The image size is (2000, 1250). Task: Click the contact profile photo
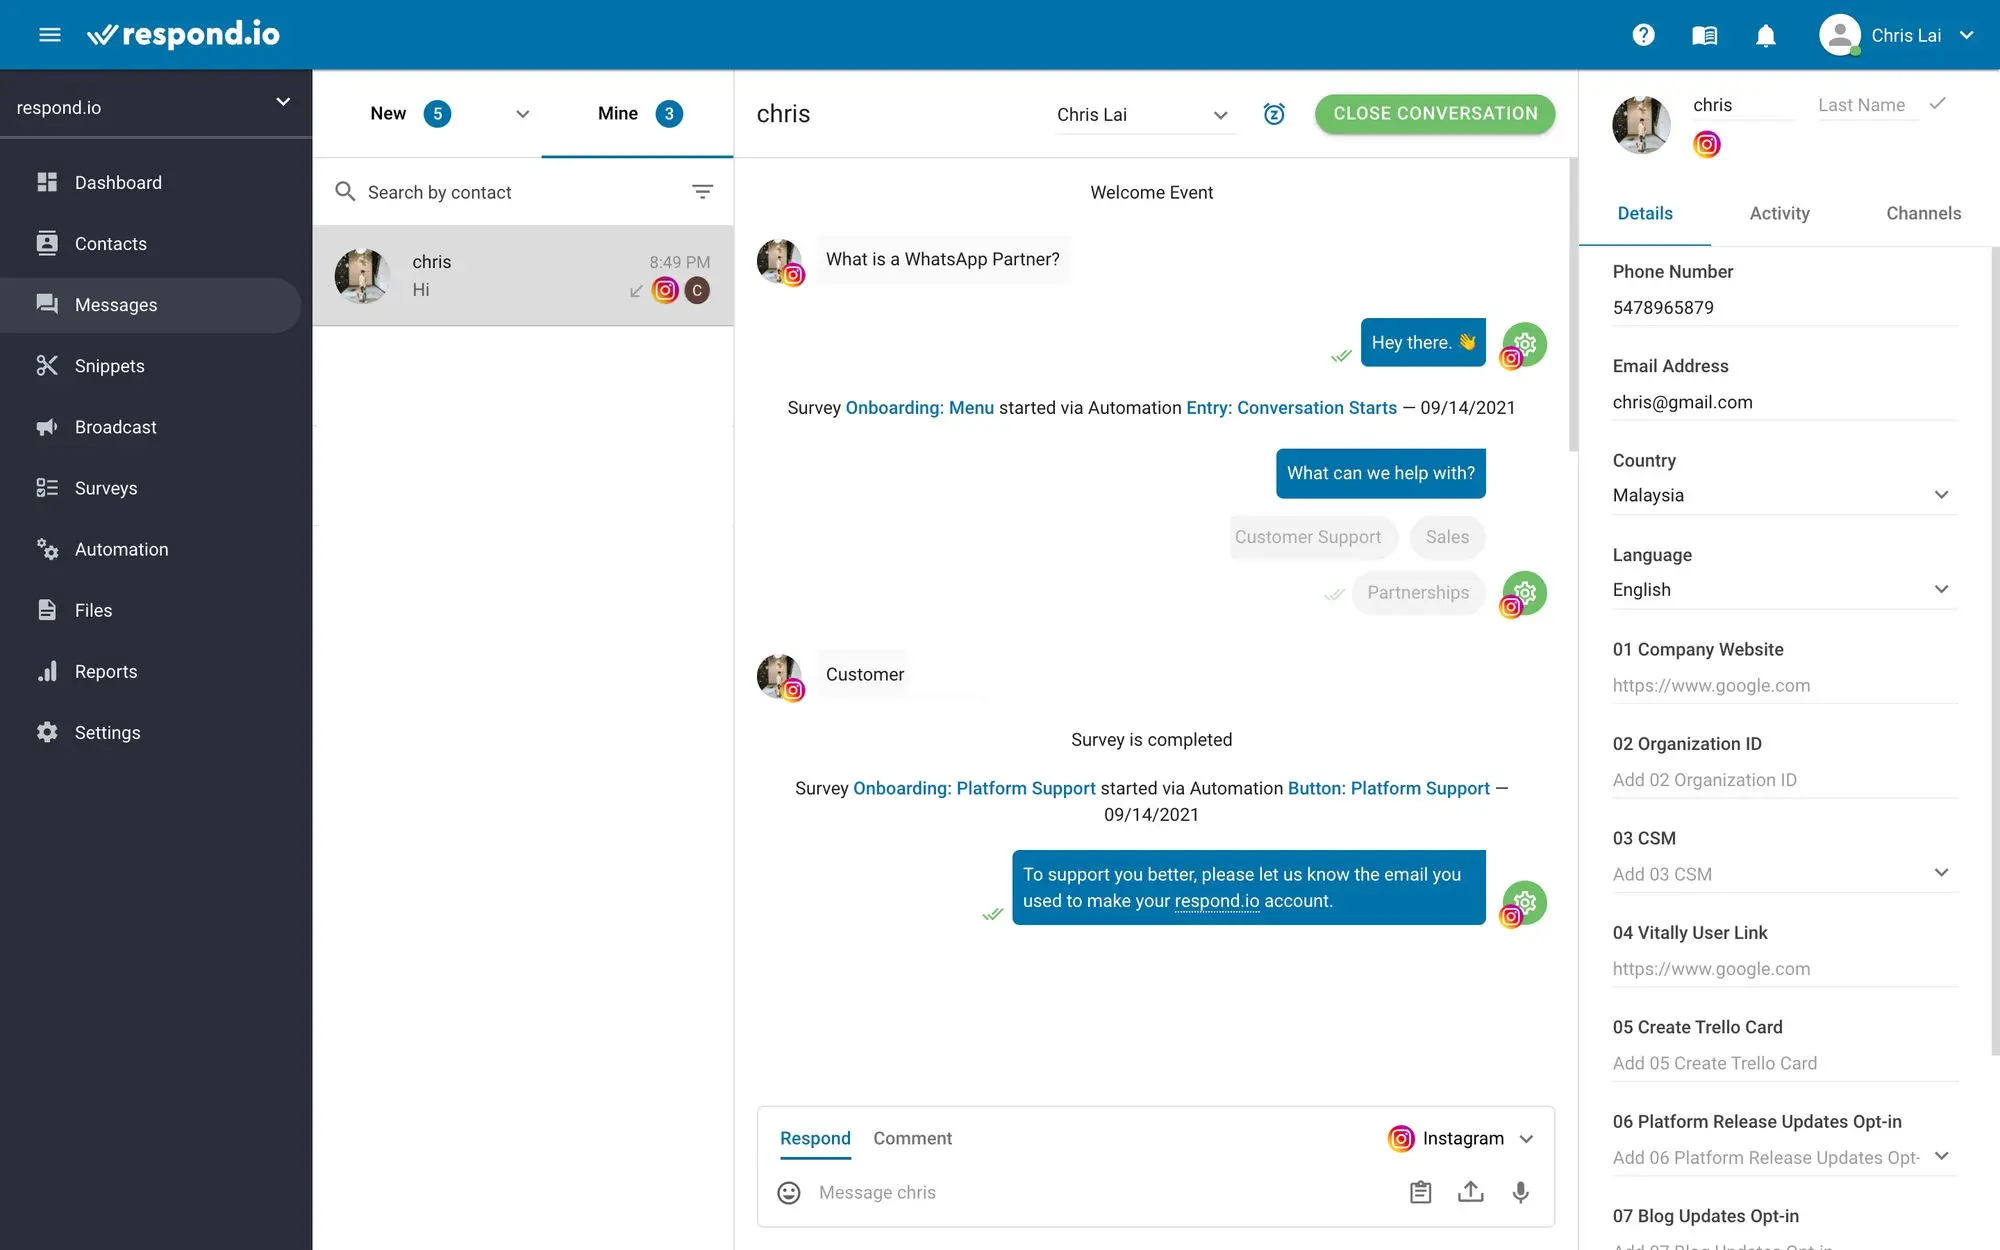(1641, 125)
